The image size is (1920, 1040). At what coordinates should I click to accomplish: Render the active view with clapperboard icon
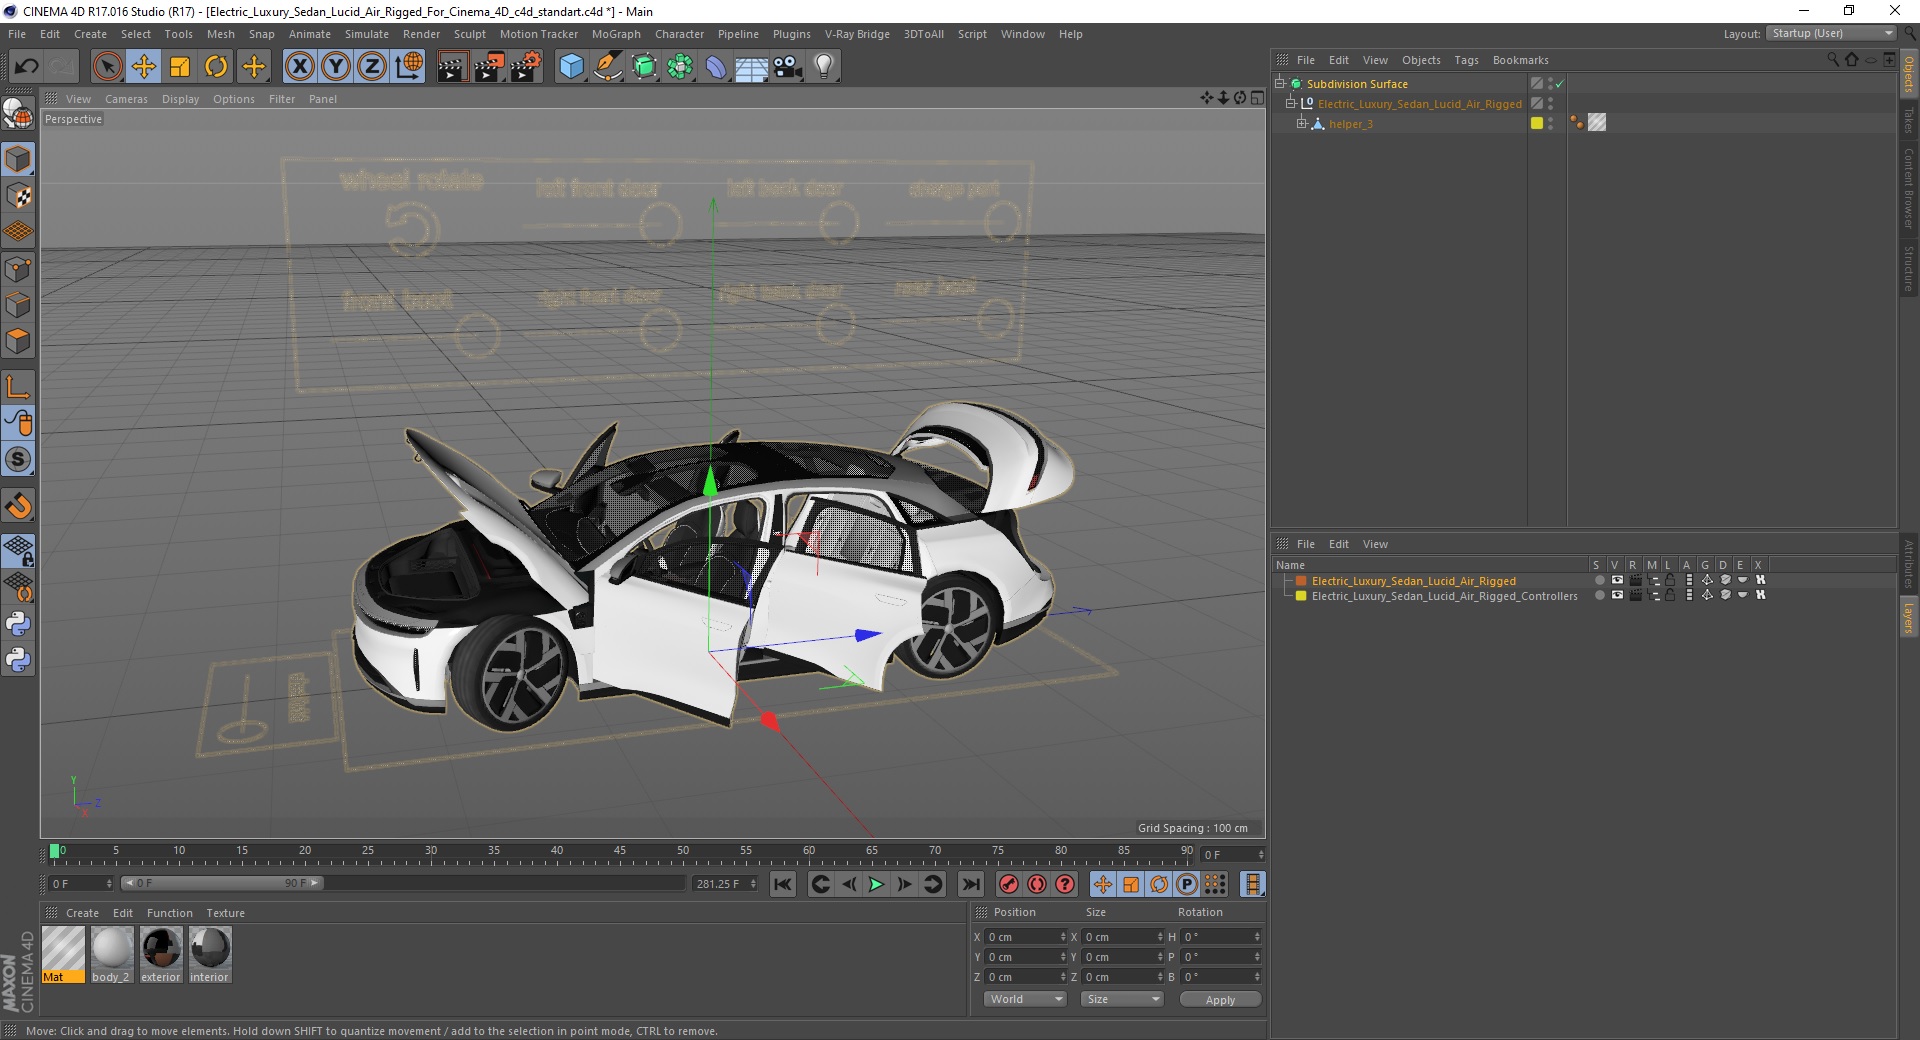pyautogui.click(x=451, y=67)
